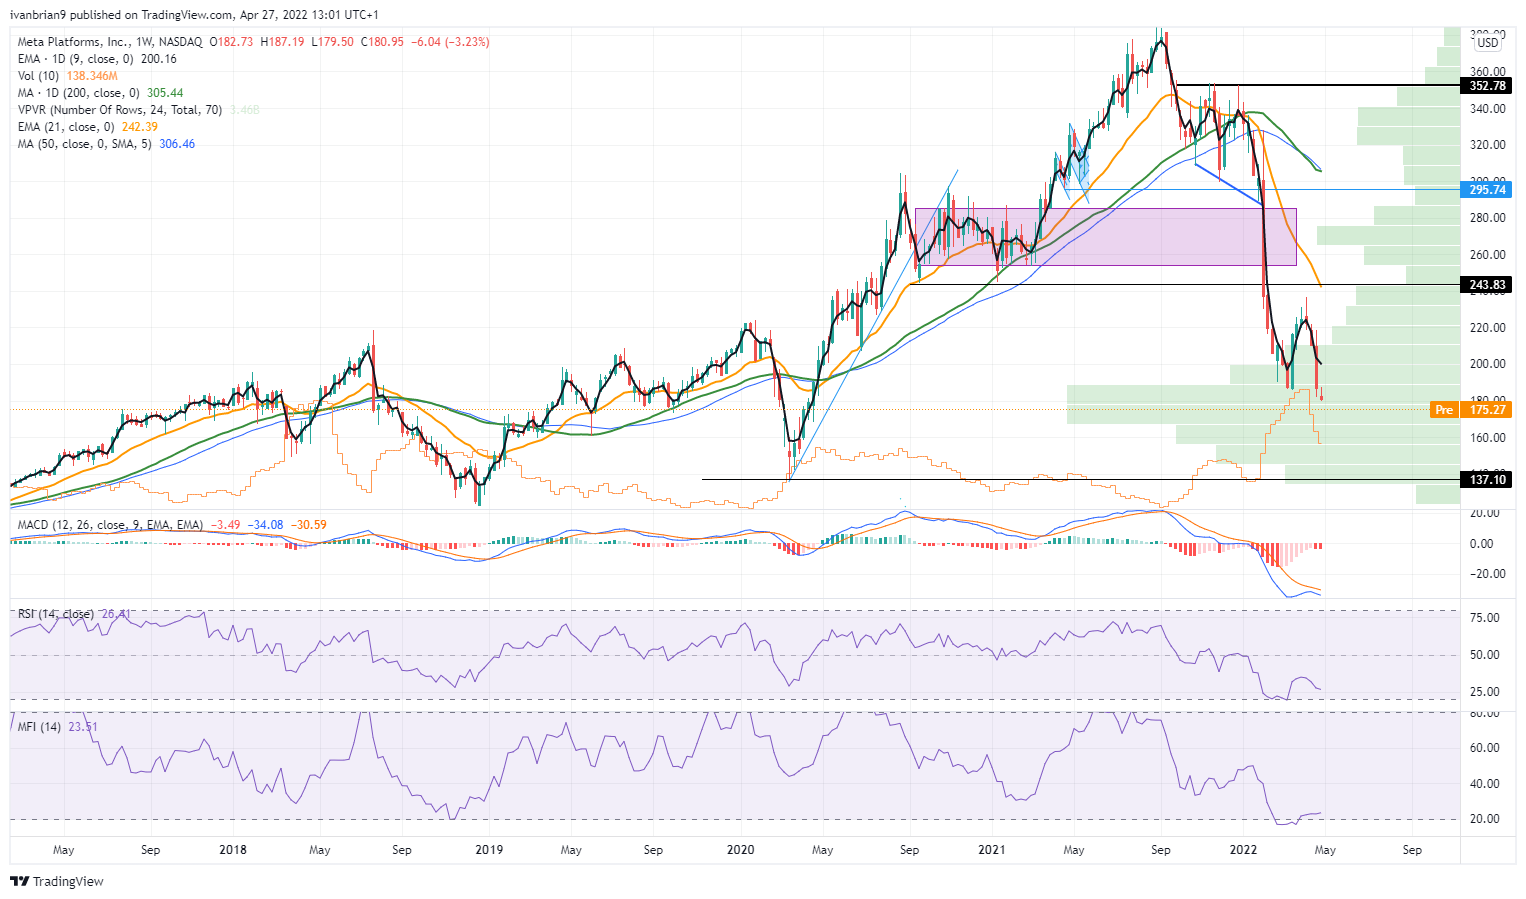Viewport: 1526px width, 899px height.
Task: Click the 305.44 MA 200 value
Action: [165, 93]
